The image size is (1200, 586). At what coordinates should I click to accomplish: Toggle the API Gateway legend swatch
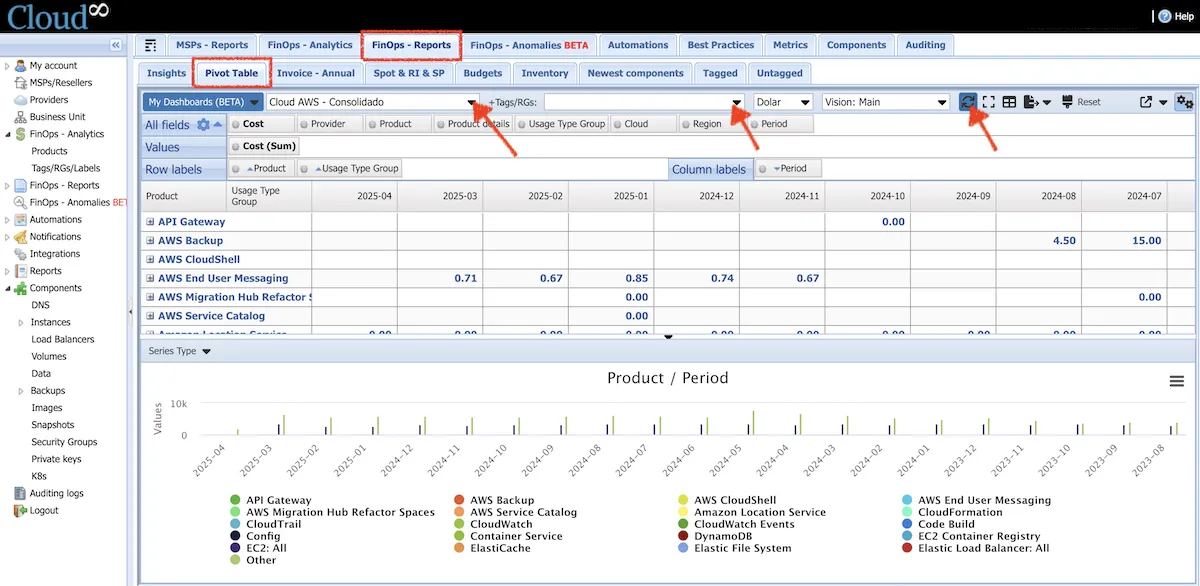(235, 500)
